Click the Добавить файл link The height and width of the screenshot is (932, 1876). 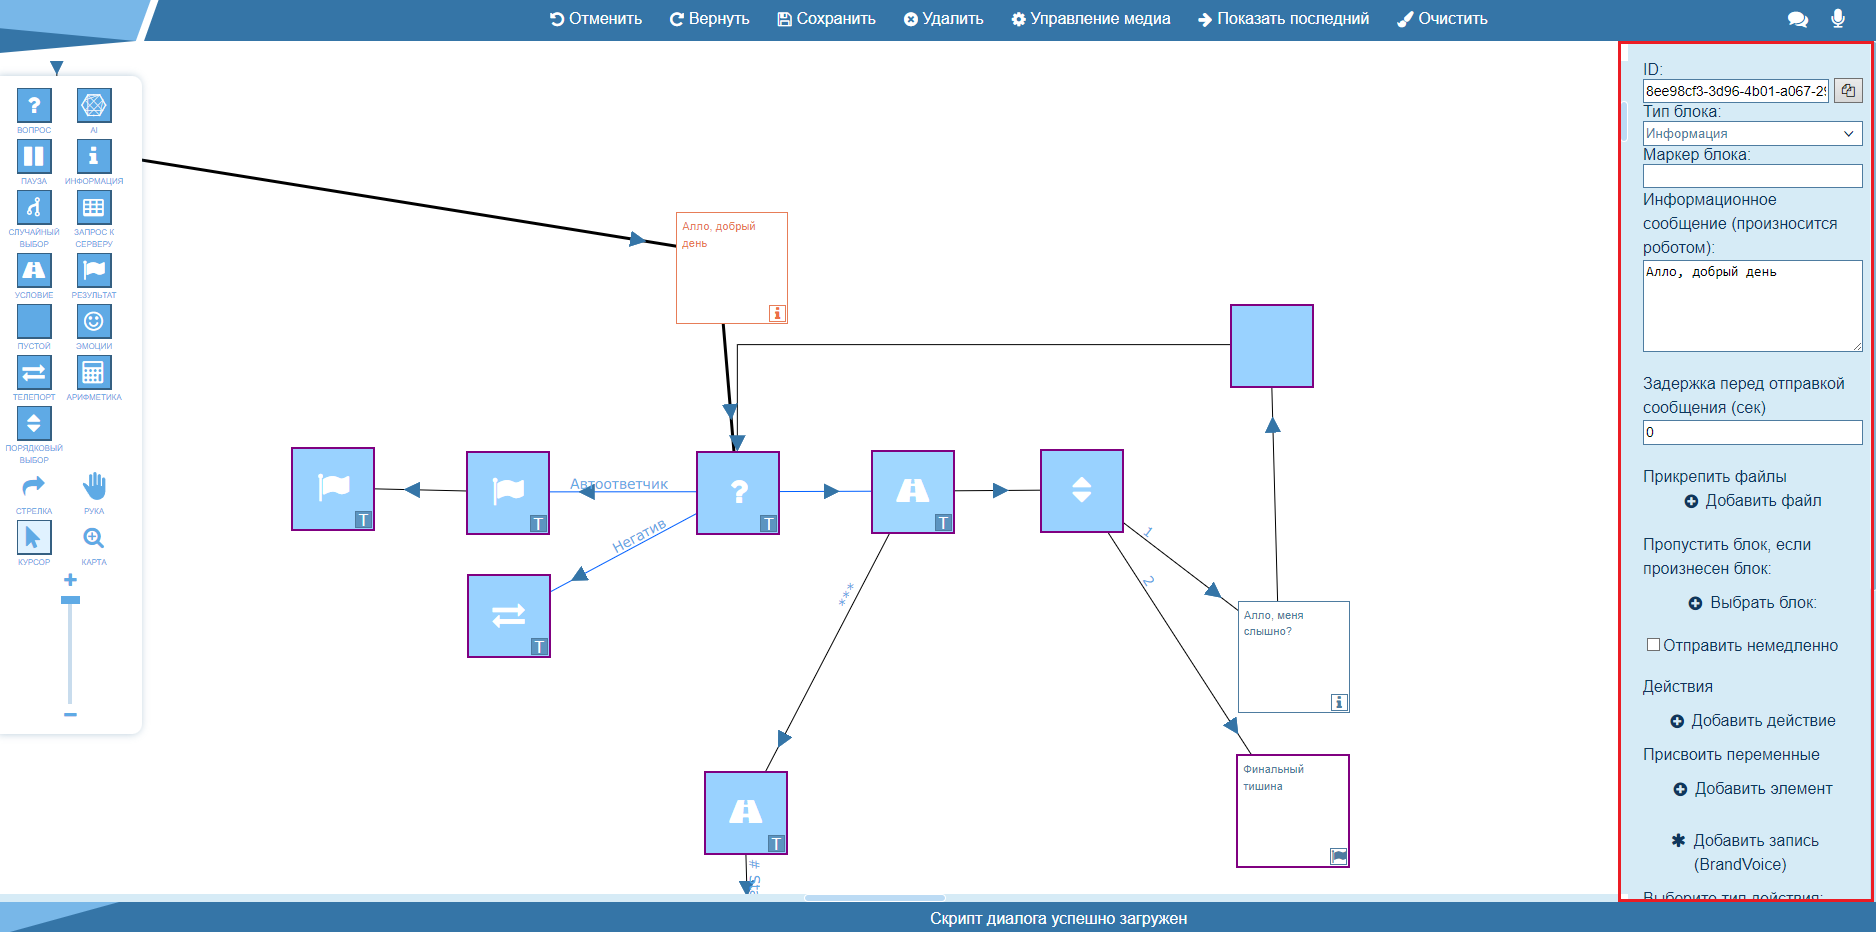tap(1752, 501)
